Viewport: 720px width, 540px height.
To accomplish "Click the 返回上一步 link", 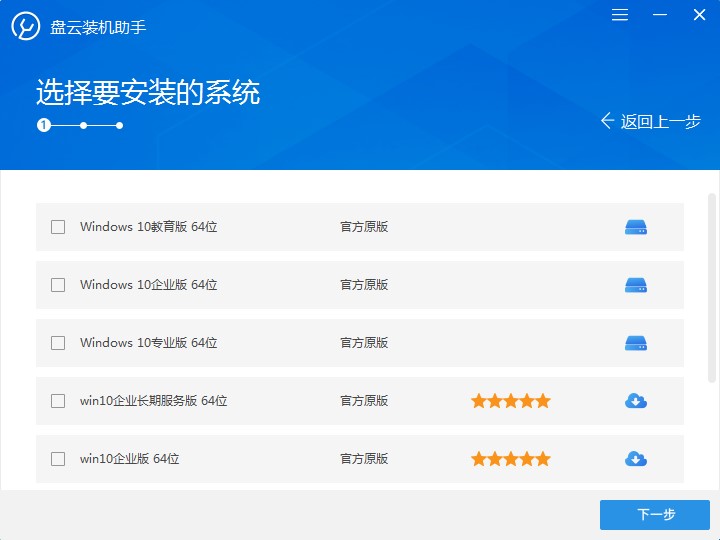I will tap(651, 121).
